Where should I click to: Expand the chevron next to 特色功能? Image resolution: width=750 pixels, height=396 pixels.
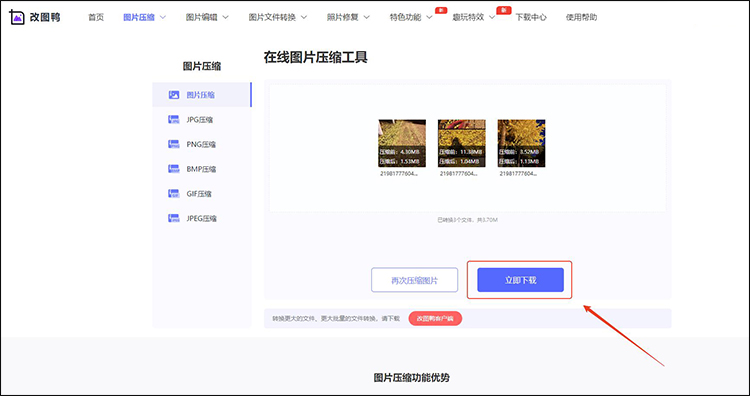429,17
